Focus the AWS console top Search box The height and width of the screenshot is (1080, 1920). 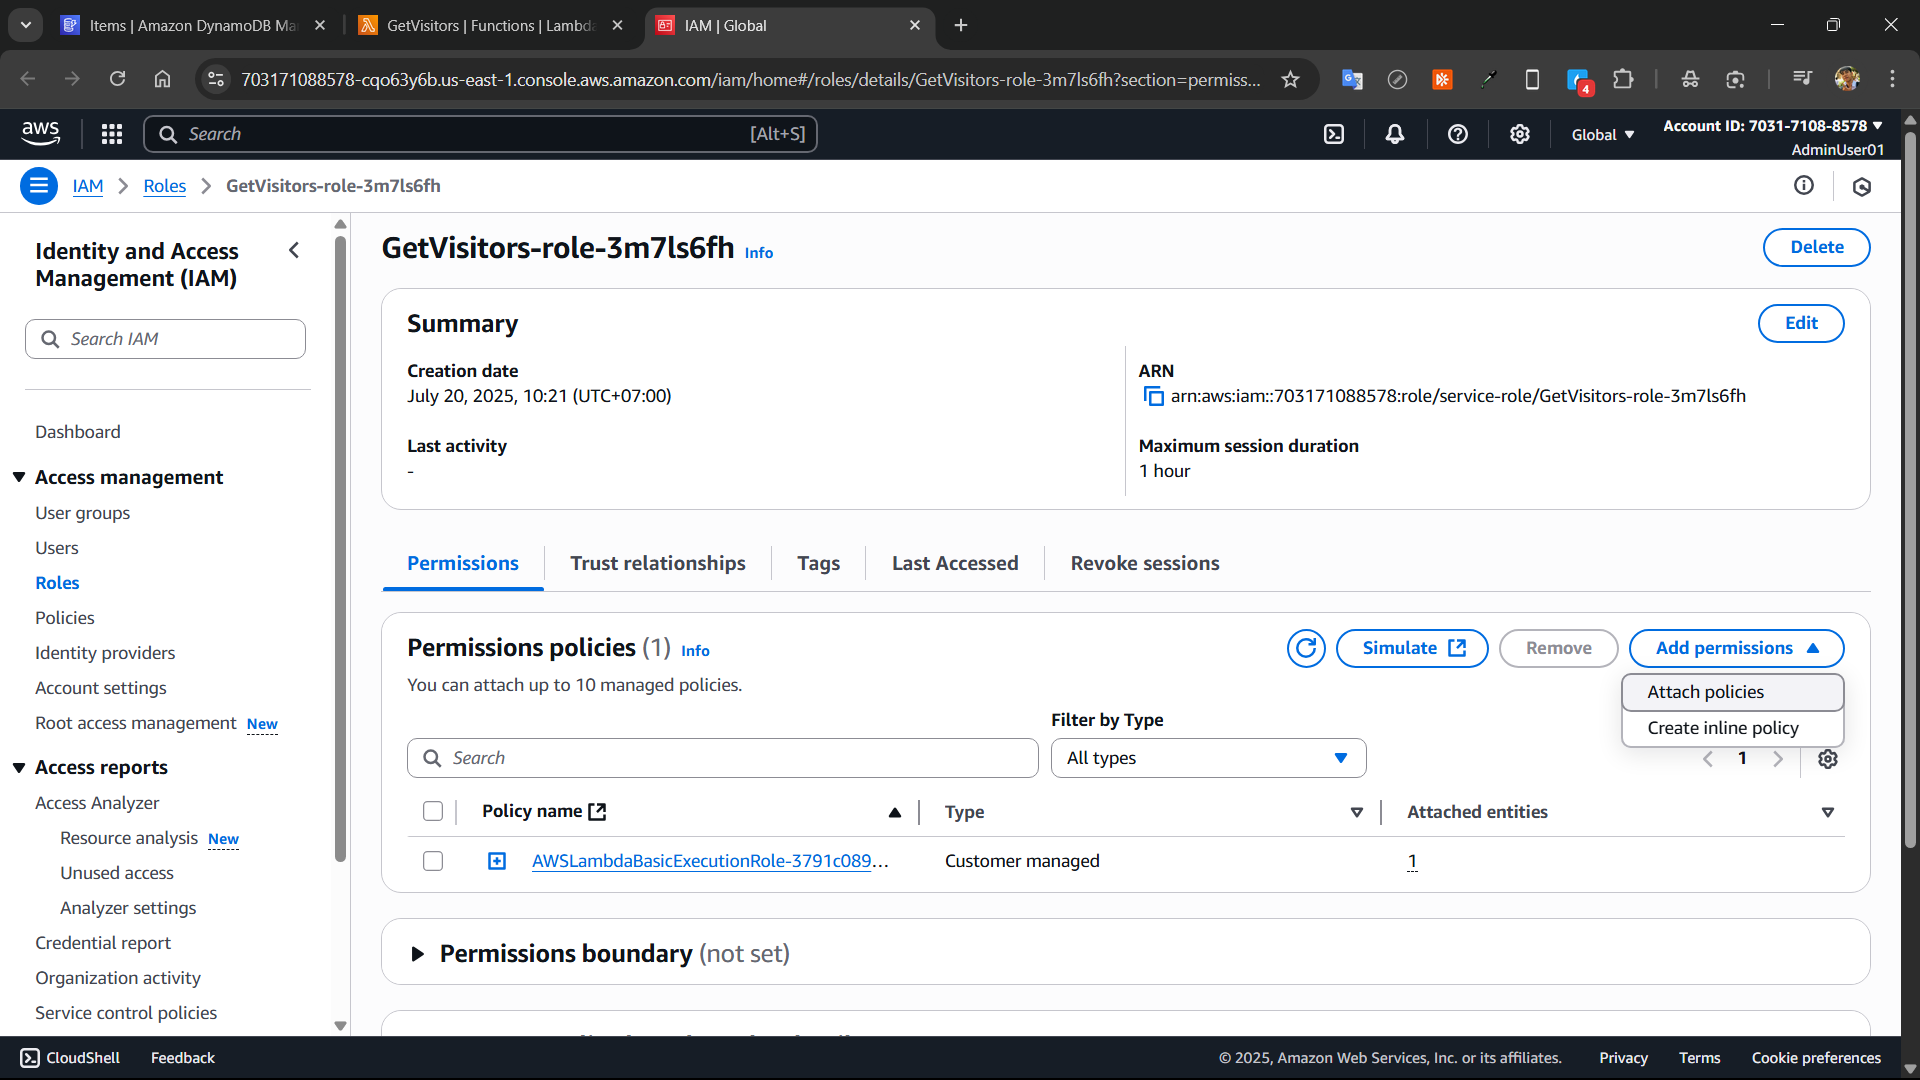pyautogui.click(x=480, y=134)
